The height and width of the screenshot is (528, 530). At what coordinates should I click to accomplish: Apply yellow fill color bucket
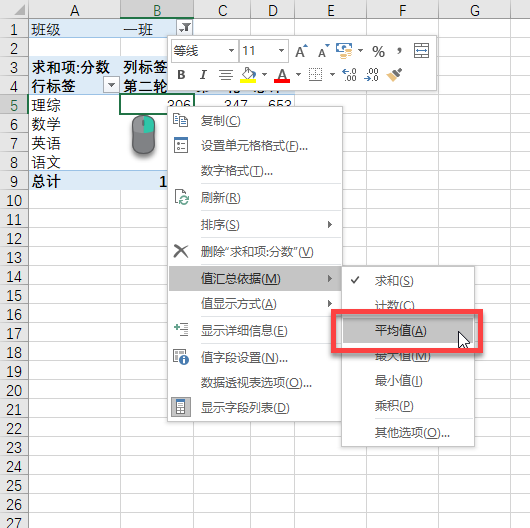pyautogui.click(x=248, y=74)
